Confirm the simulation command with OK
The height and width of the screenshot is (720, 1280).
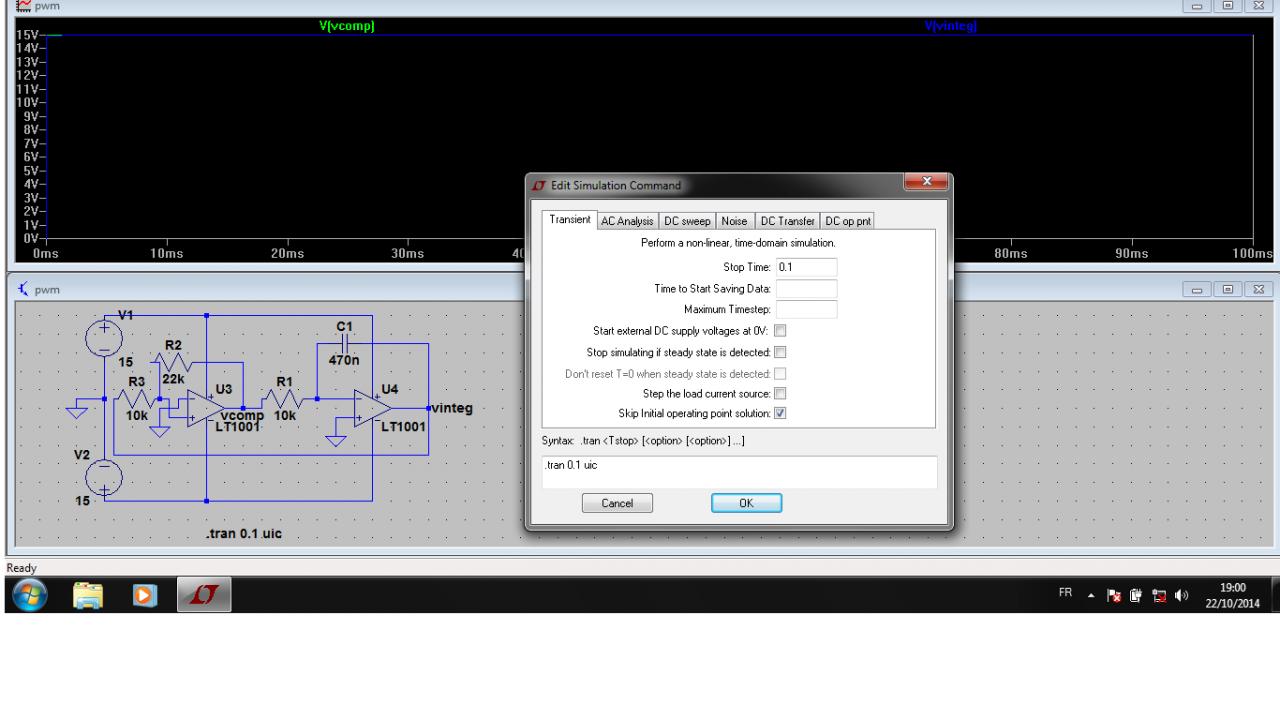click(x=746, y=503)
